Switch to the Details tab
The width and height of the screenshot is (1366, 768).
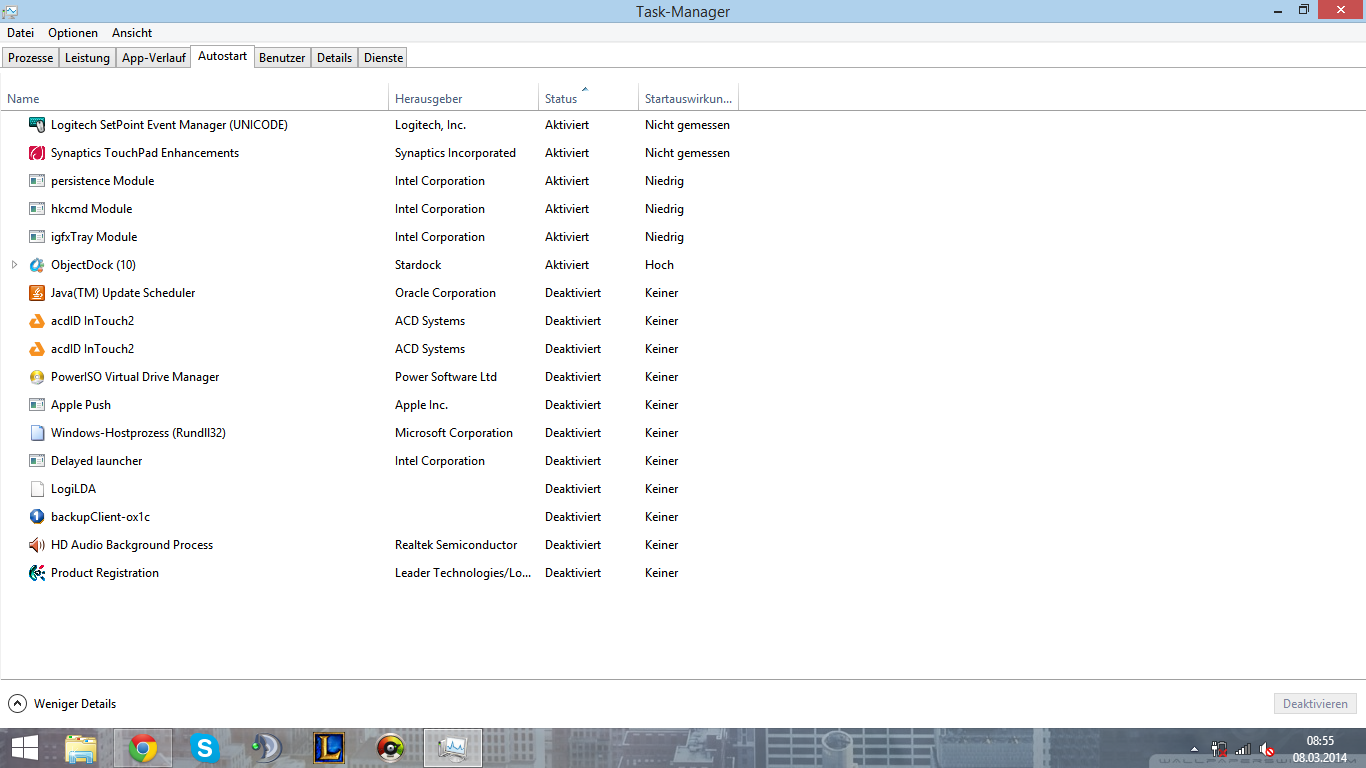(x=334, y=58)
